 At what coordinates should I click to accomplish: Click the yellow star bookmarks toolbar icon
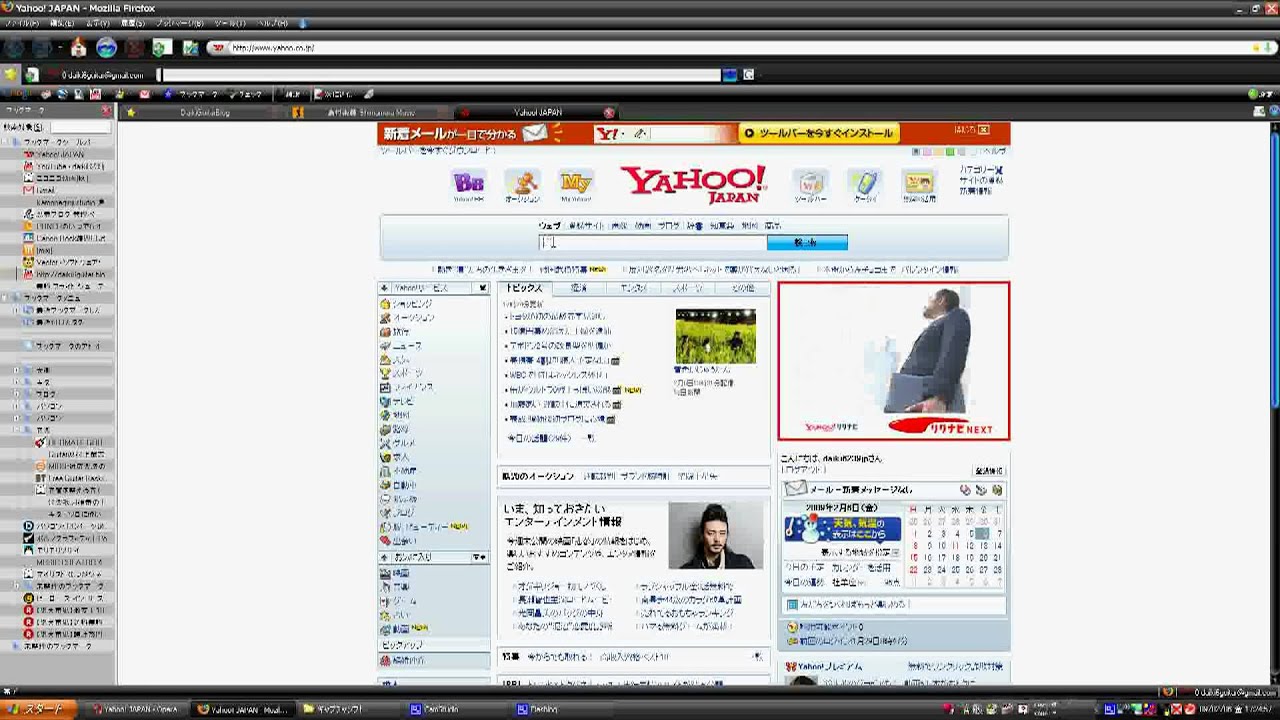tap(11, 74)
